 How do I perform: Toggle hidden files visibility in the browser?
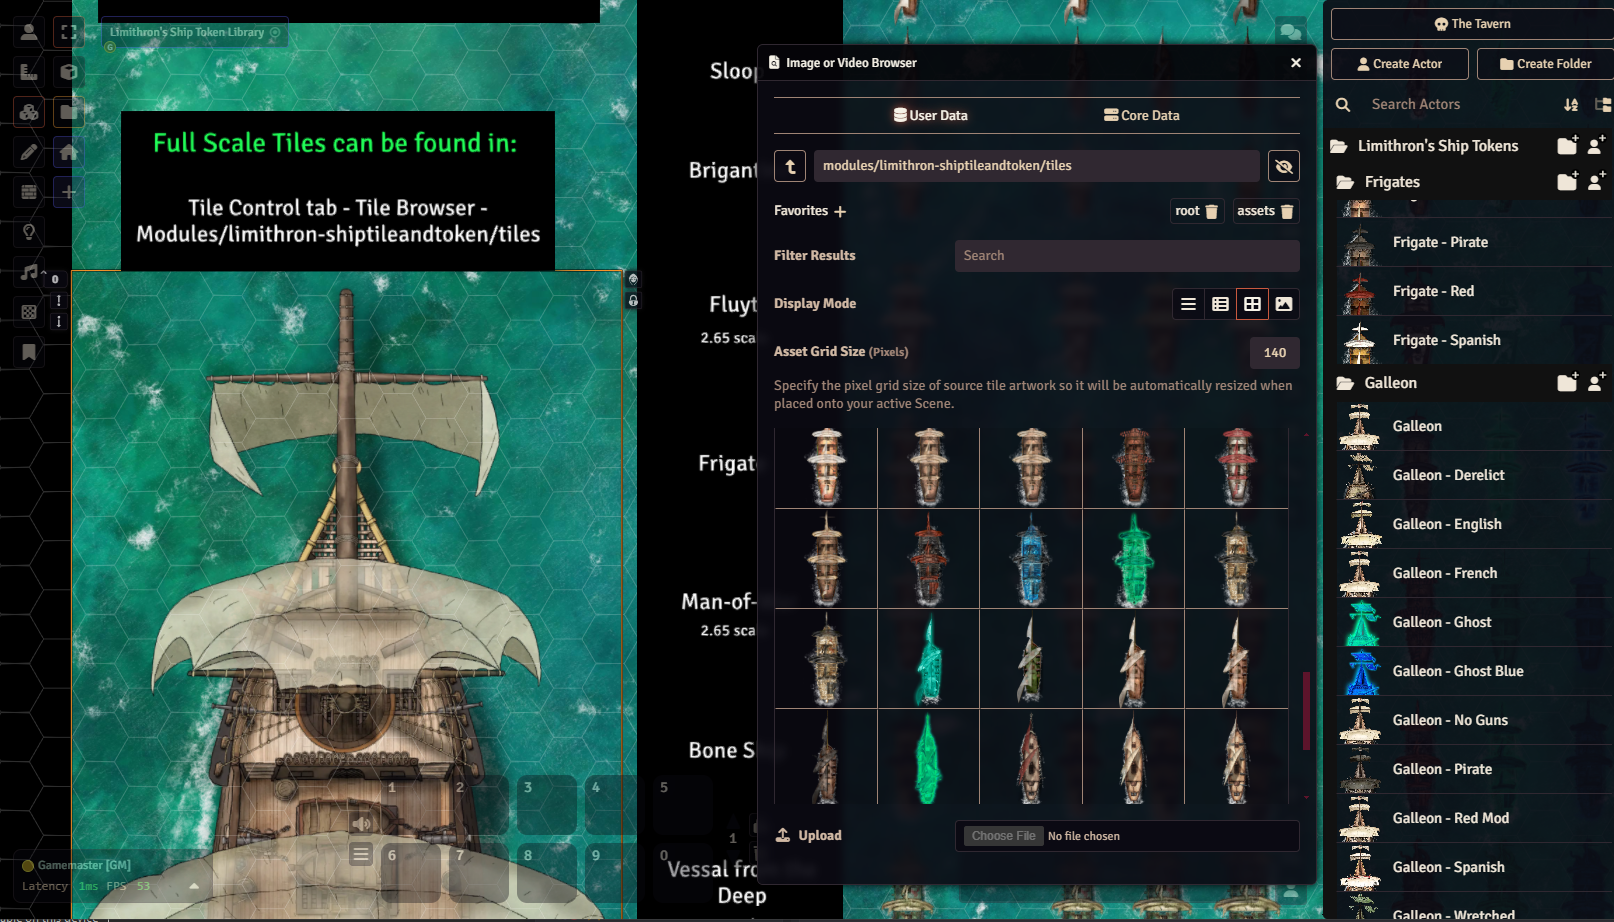(1284, 166)
